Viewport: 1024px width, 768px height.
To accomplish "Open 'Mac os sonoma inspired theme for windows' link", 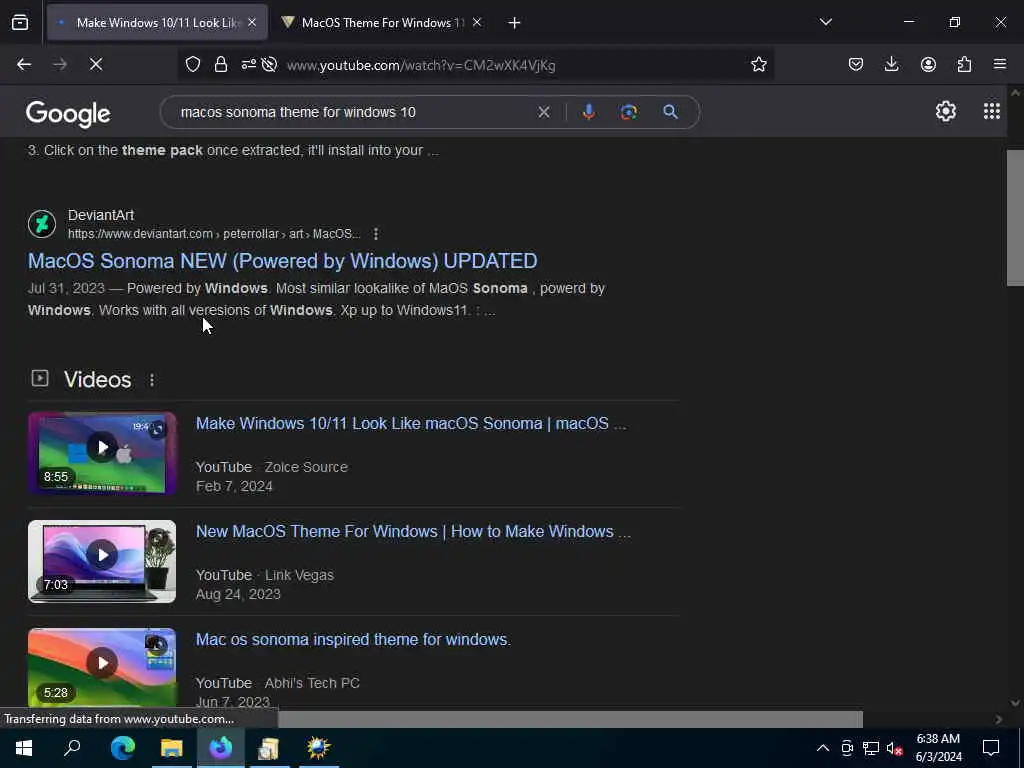I will (x=353, y=639).
